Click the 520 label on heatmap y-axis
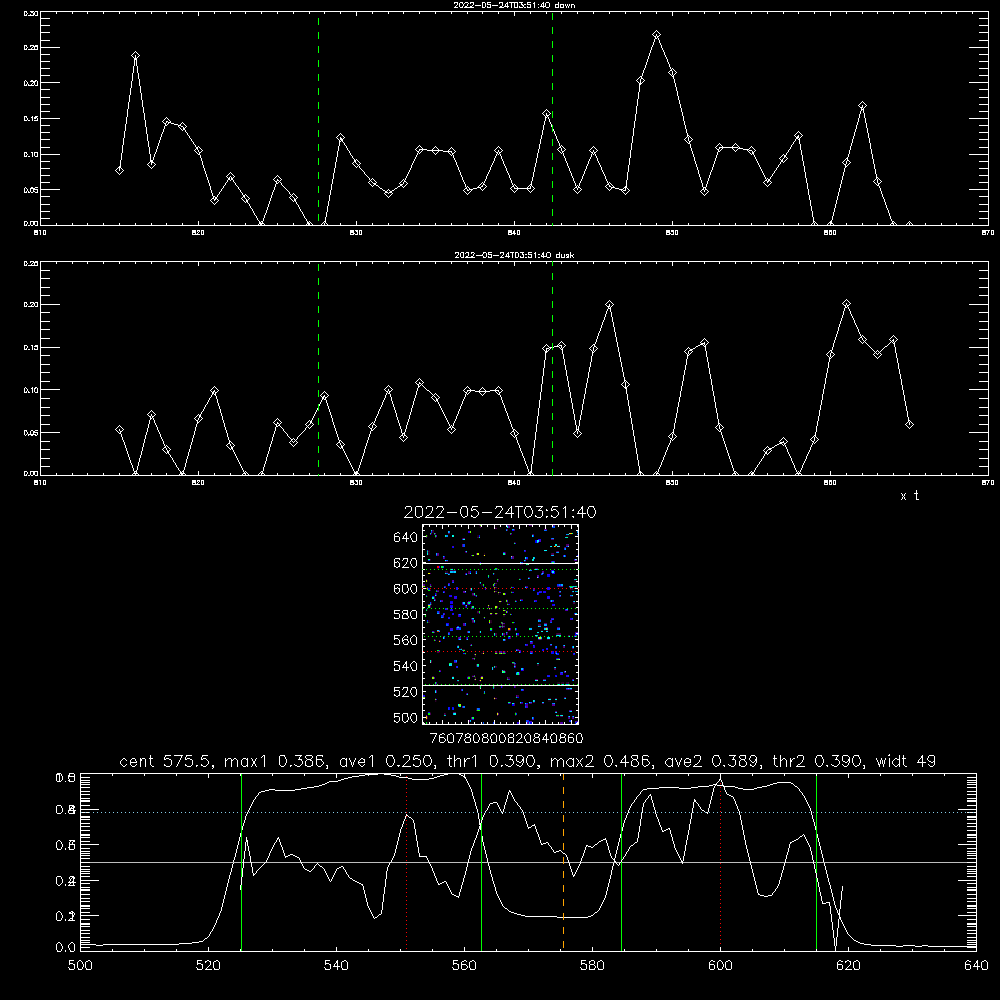Screen dimensions: 1000x1000 (x=406, y=692)
